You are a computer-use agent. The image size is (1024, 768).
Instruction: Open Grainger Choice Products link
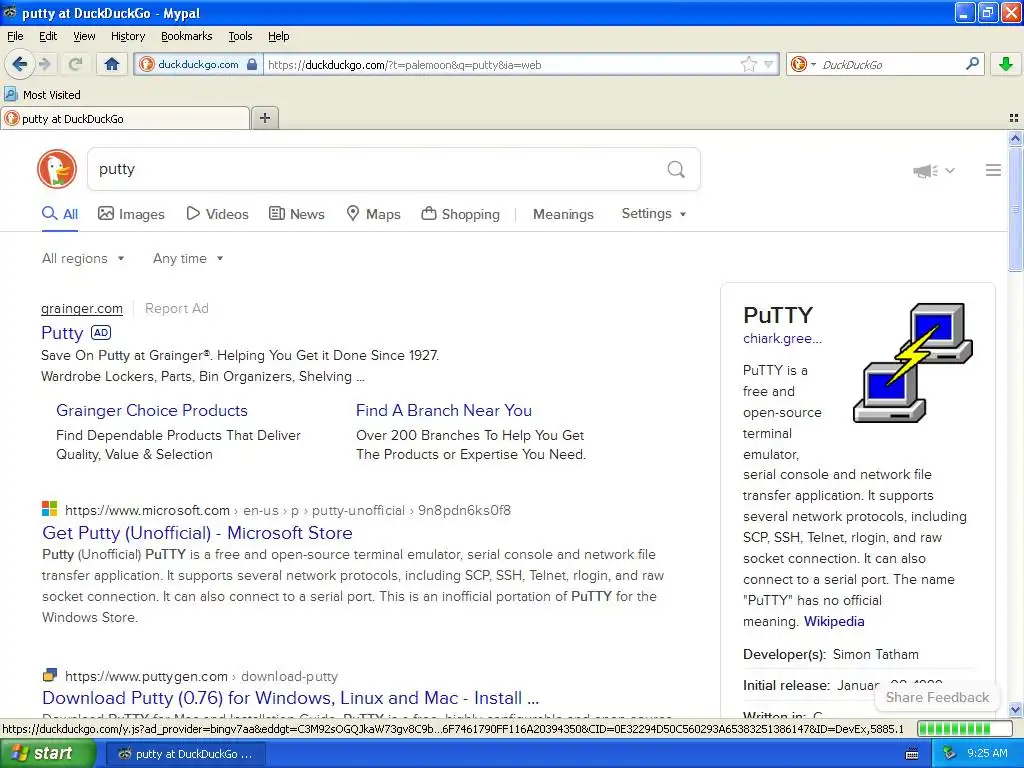pos(152,410)
